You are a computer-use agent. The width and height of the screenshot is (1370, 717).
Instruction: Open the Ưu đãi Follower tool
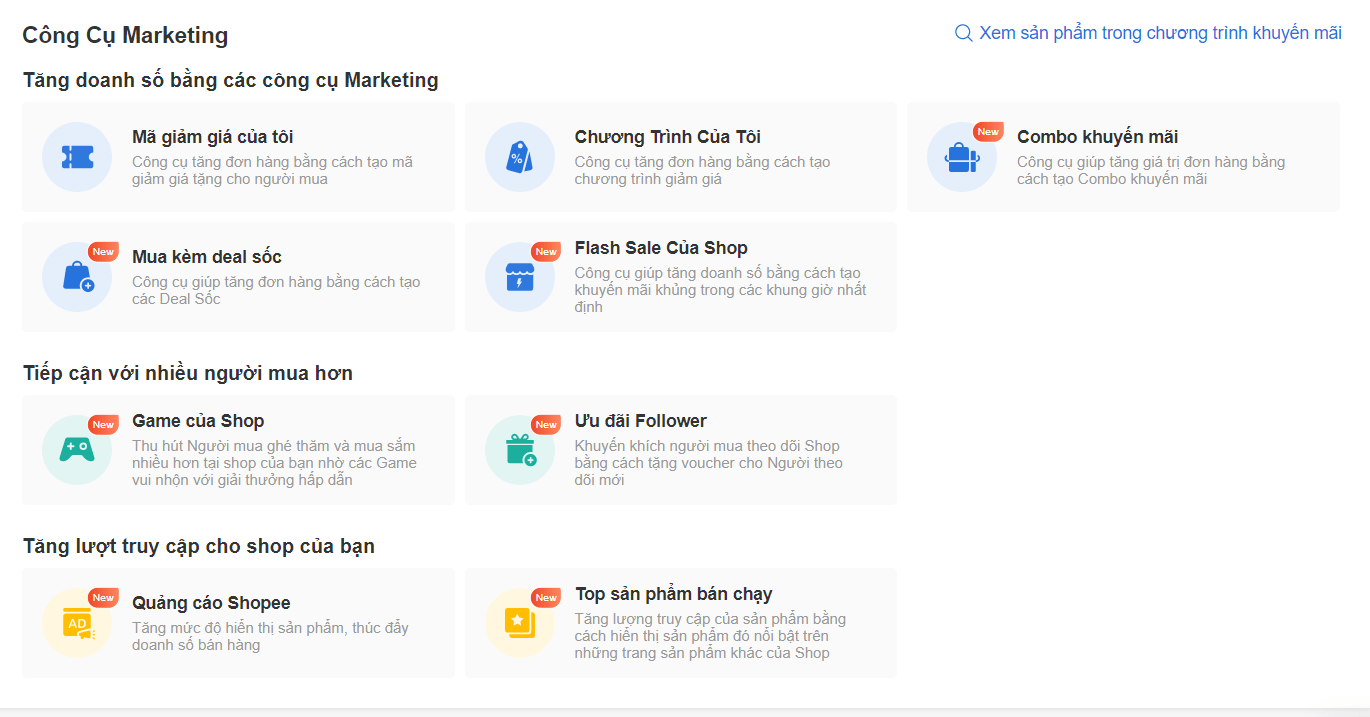tap(680, 450)
